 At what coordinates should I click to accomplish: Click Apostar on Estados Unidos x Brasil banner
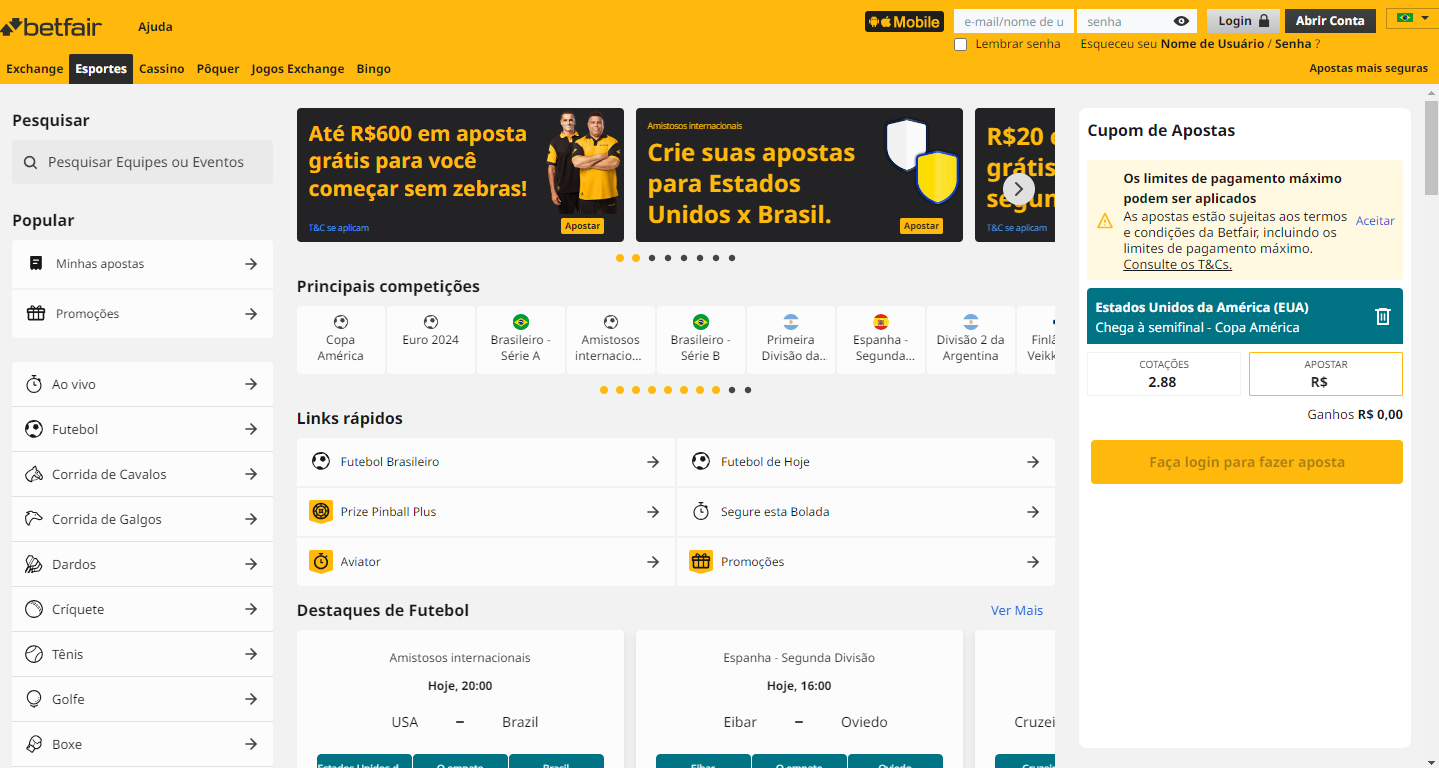[x=921, y=226]
